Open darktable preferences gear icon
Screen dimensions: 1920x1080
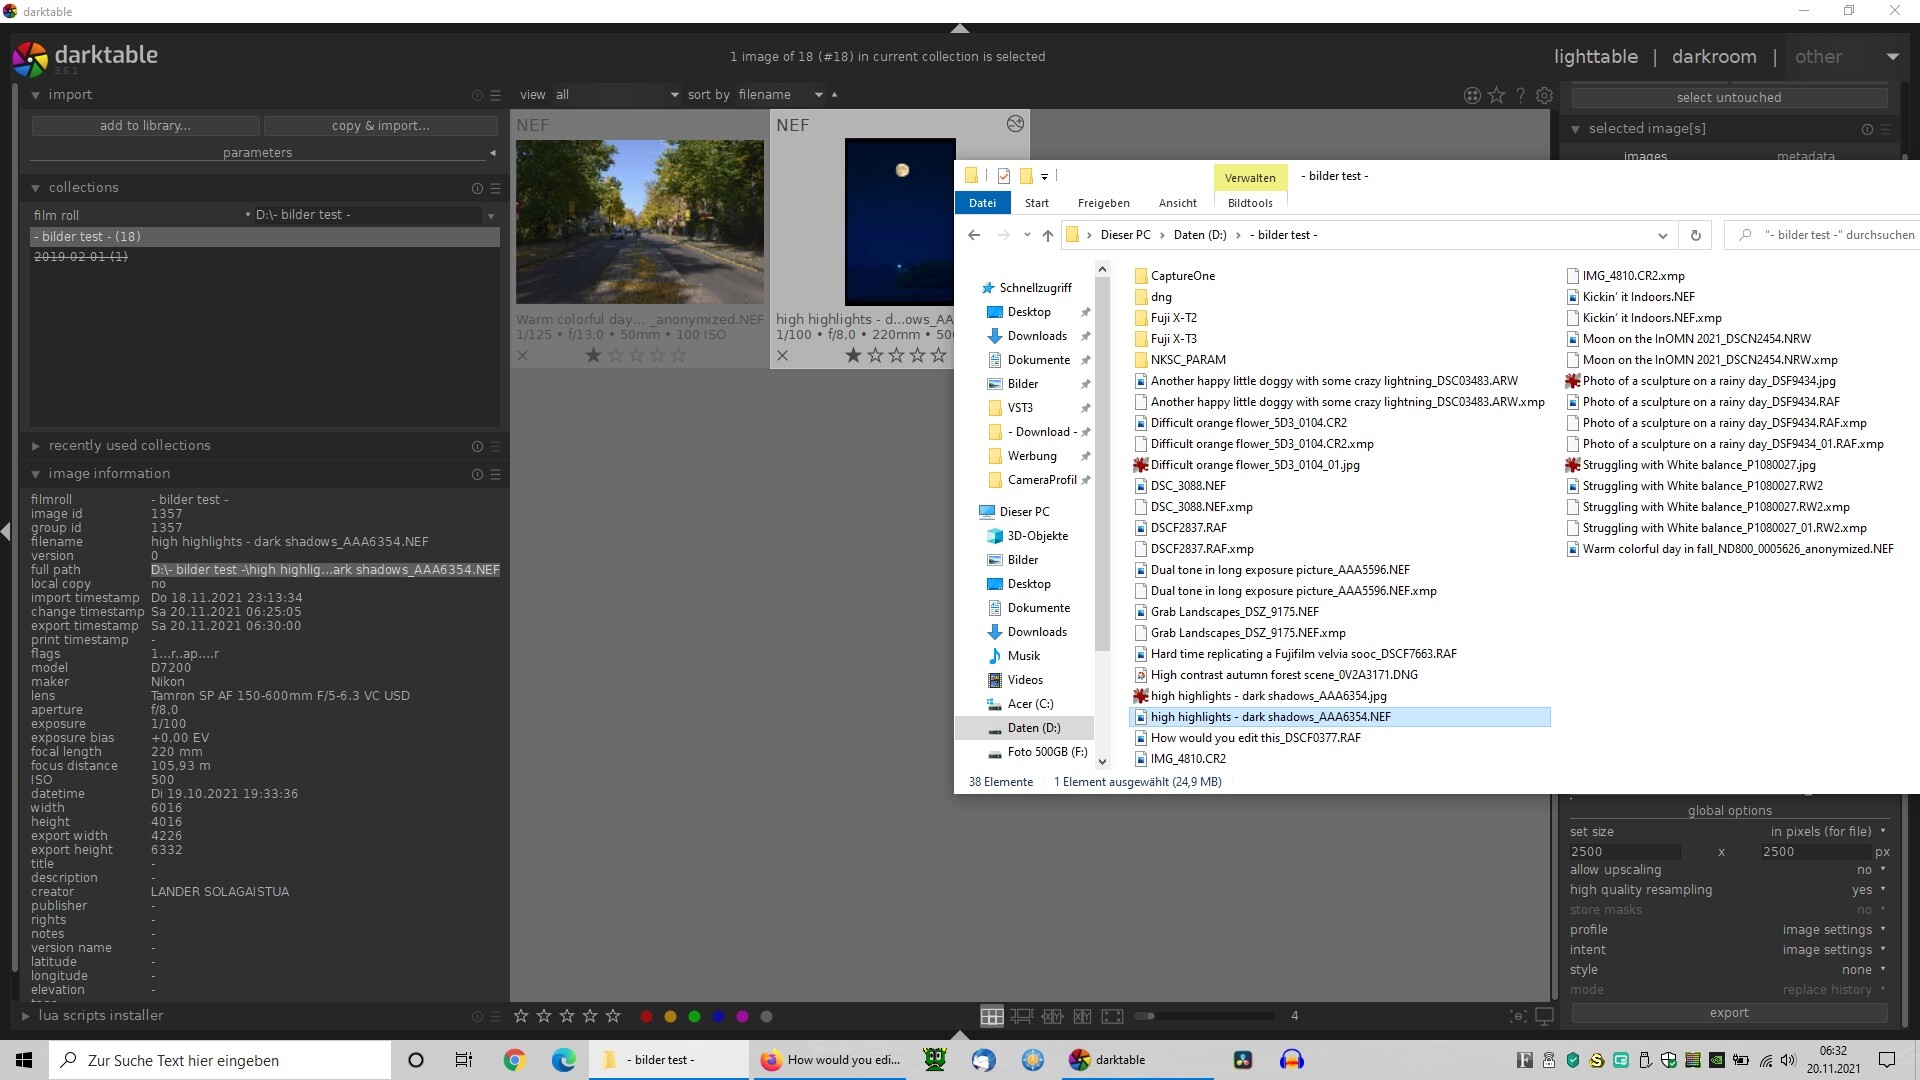click(x=1545, y=95)
